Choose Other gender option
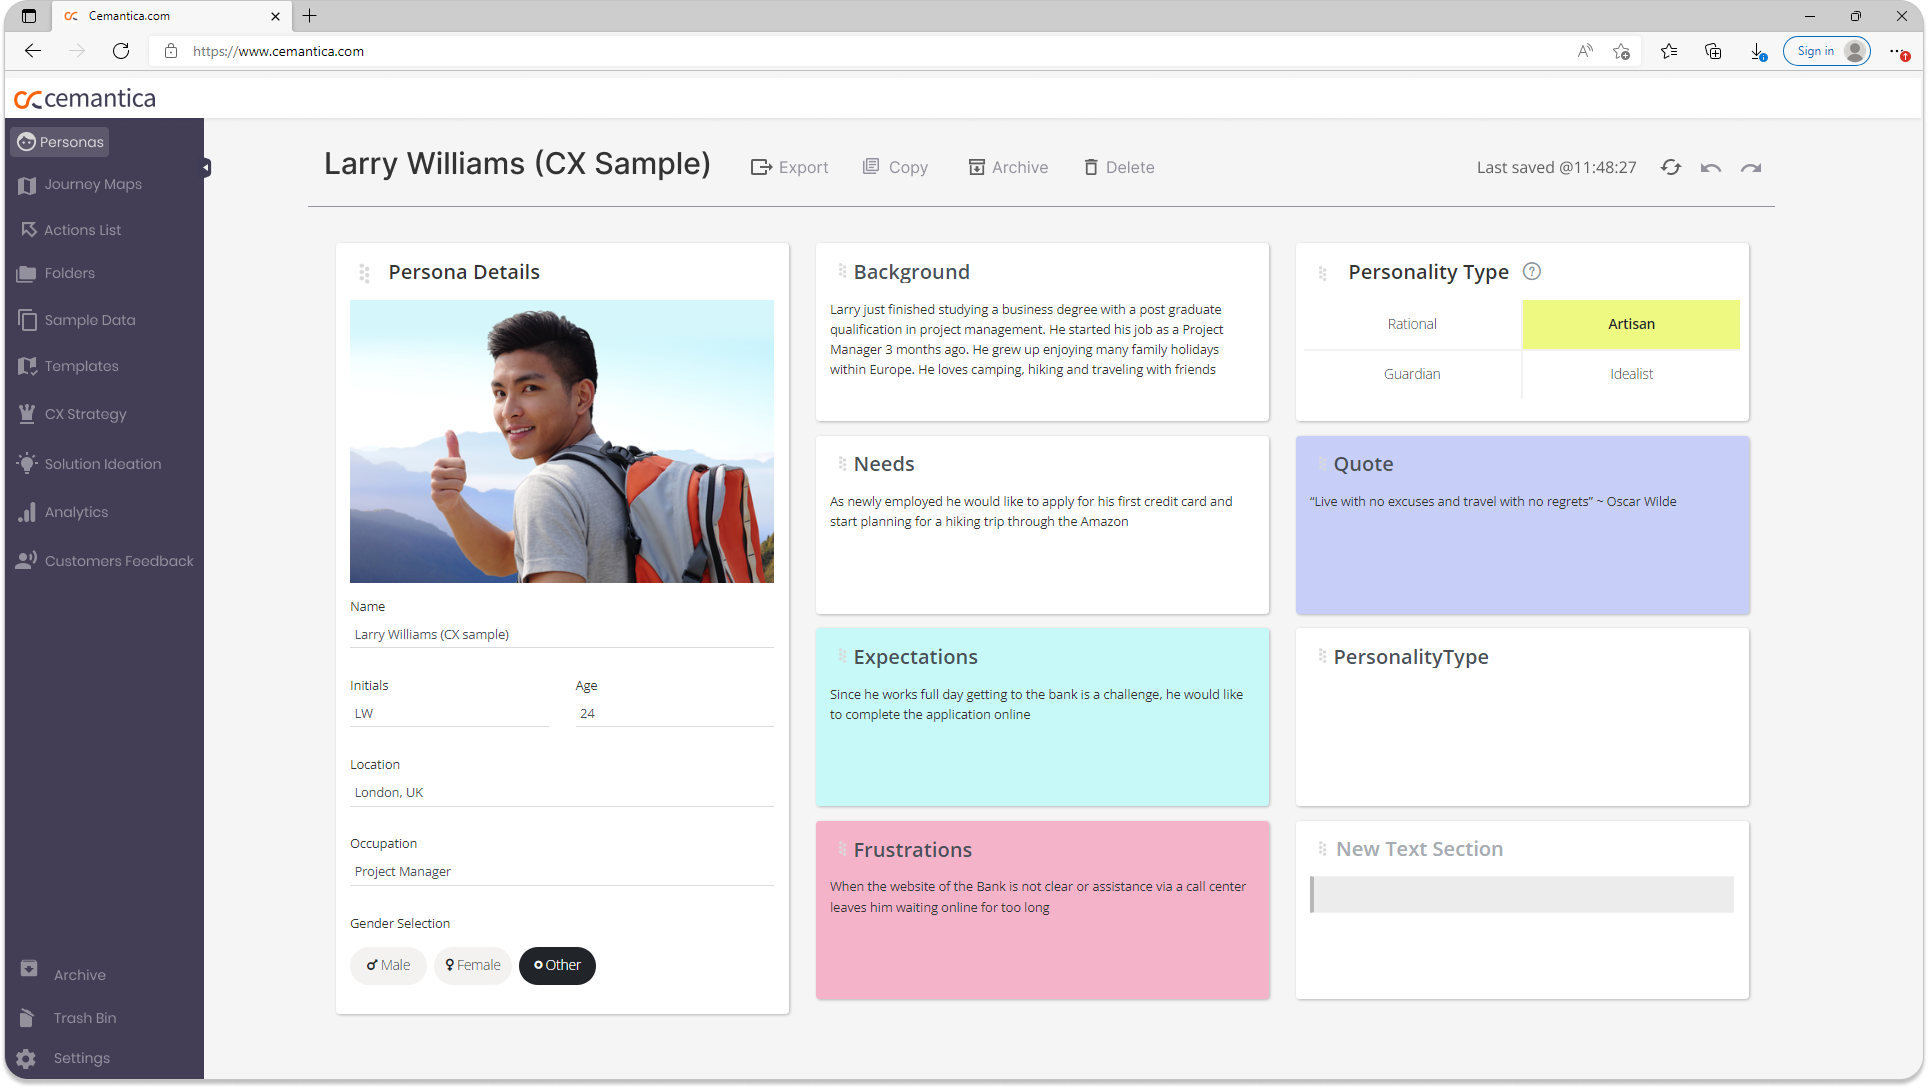This screenshot has width=1928, height=1088. (x=557, y=965)
